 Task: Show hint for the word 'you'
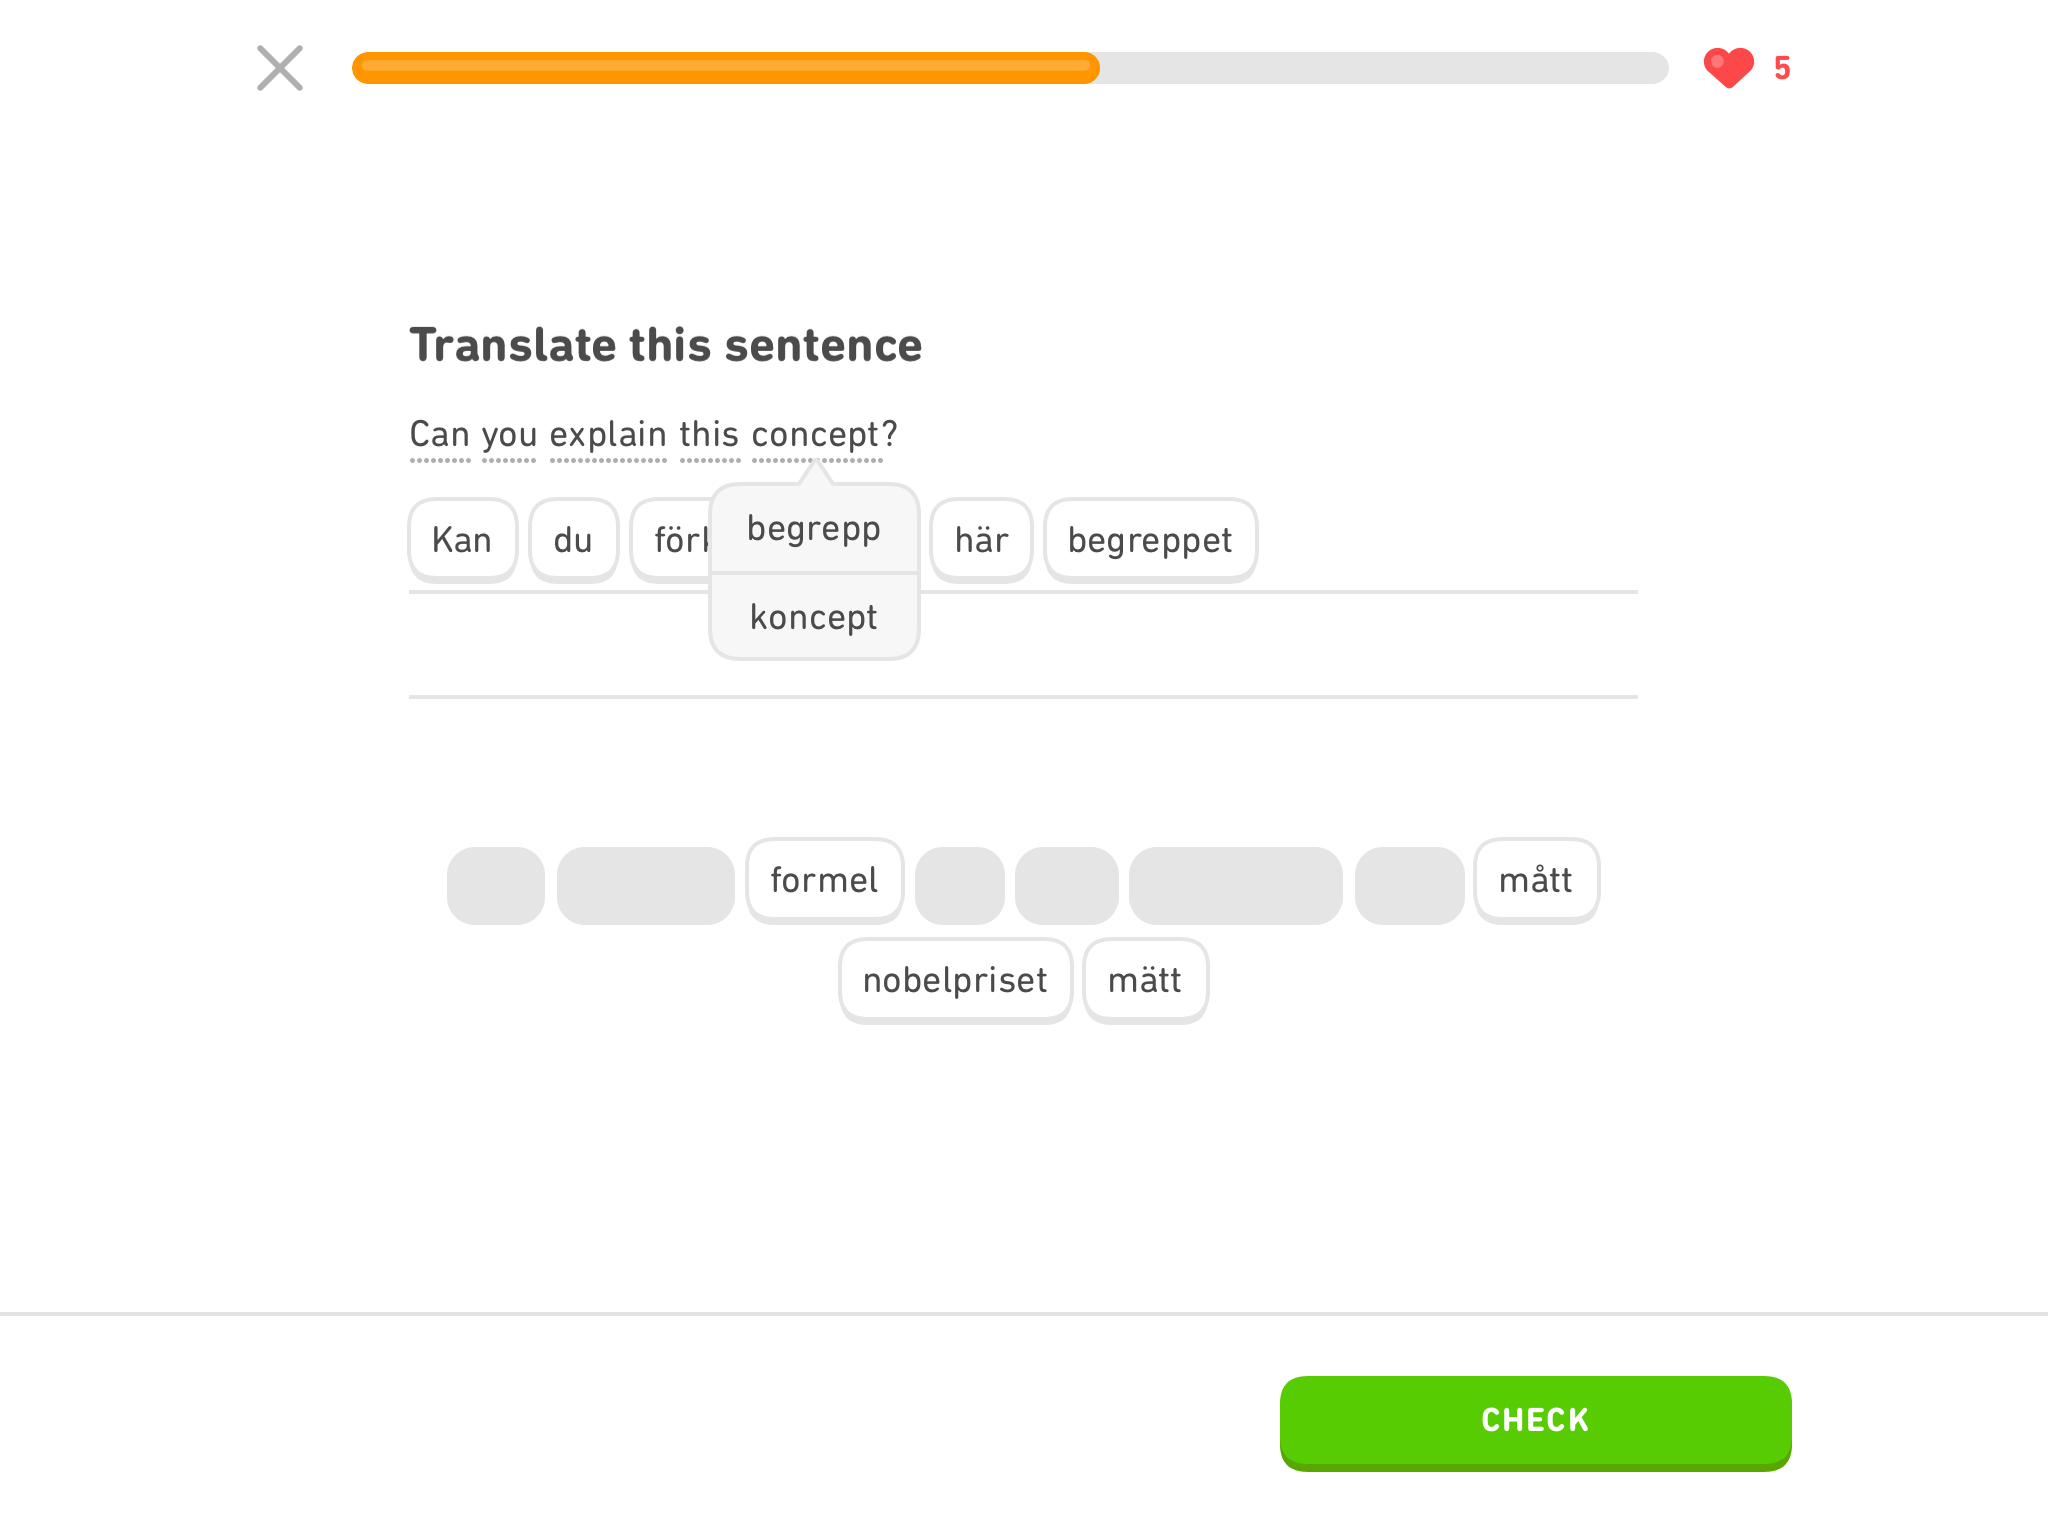(509, 435)
